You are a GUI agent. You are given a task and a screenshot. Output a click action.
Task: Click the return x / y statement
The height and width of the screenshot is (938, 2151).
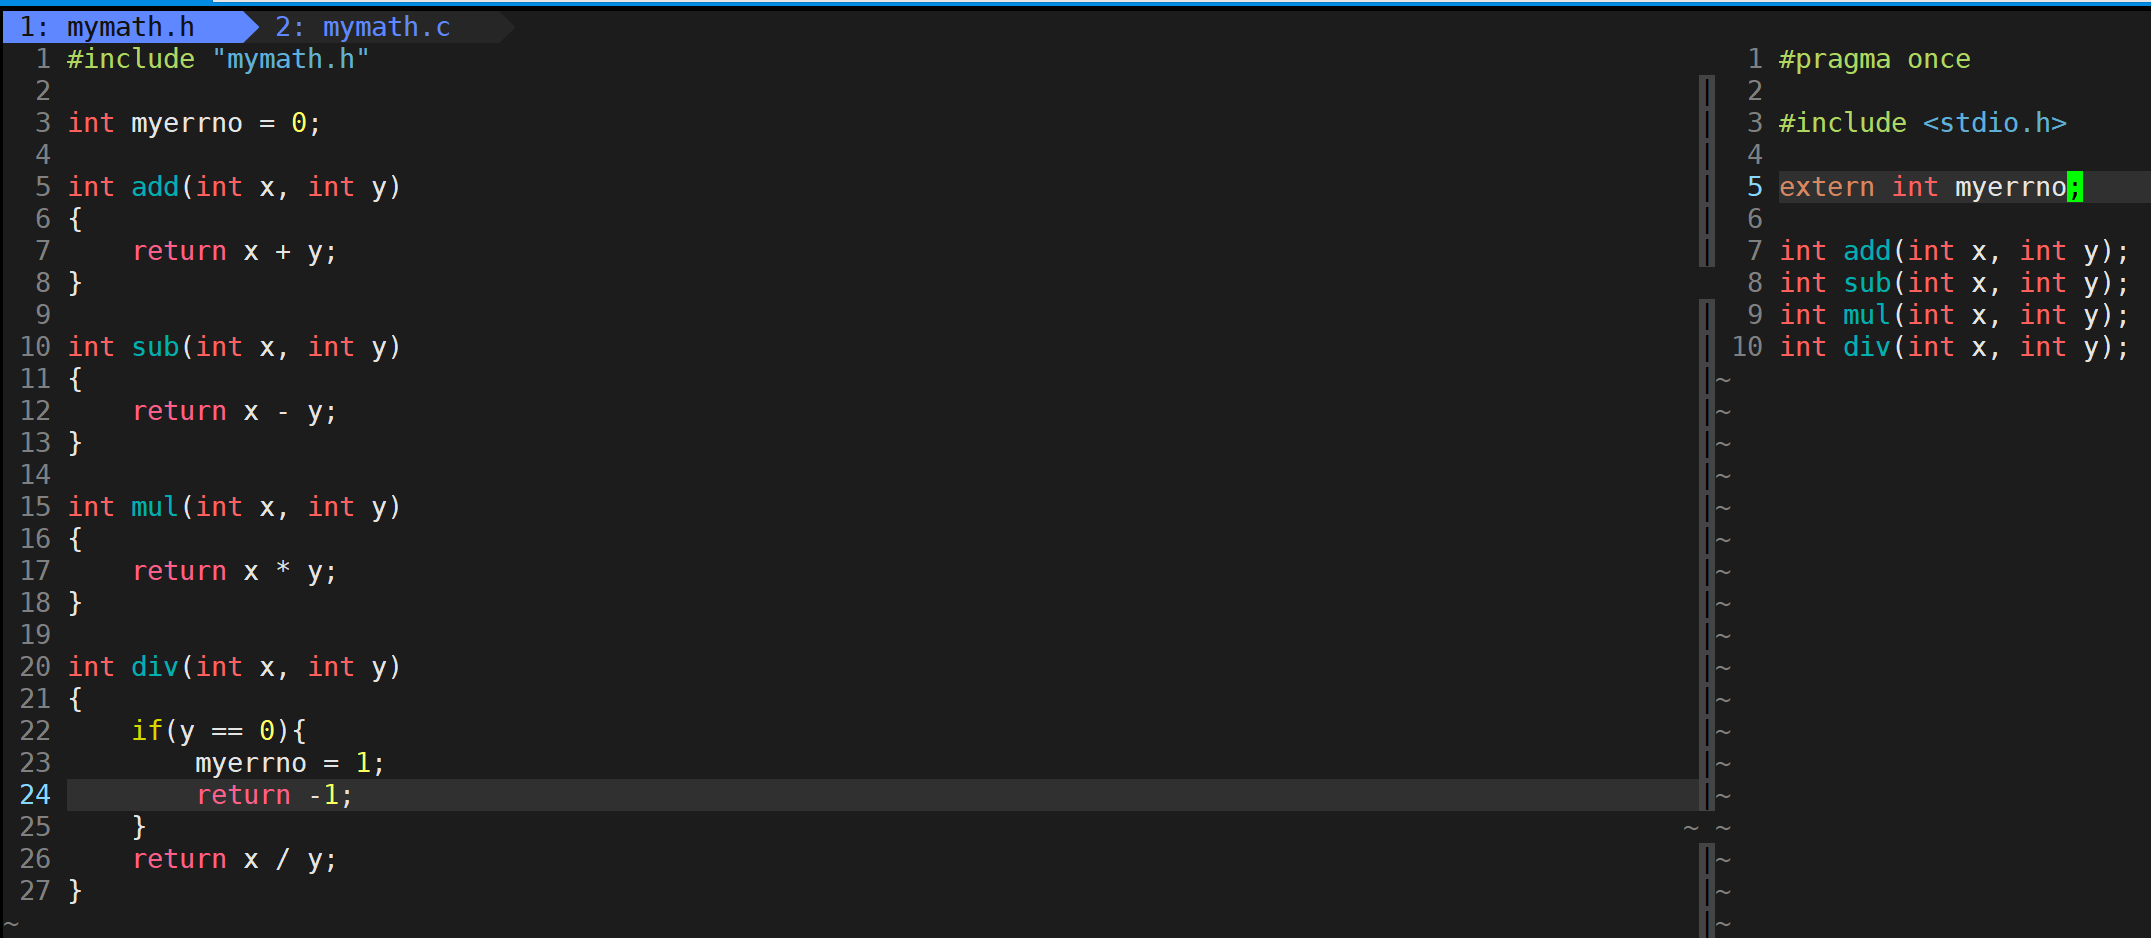click(235, 859)
